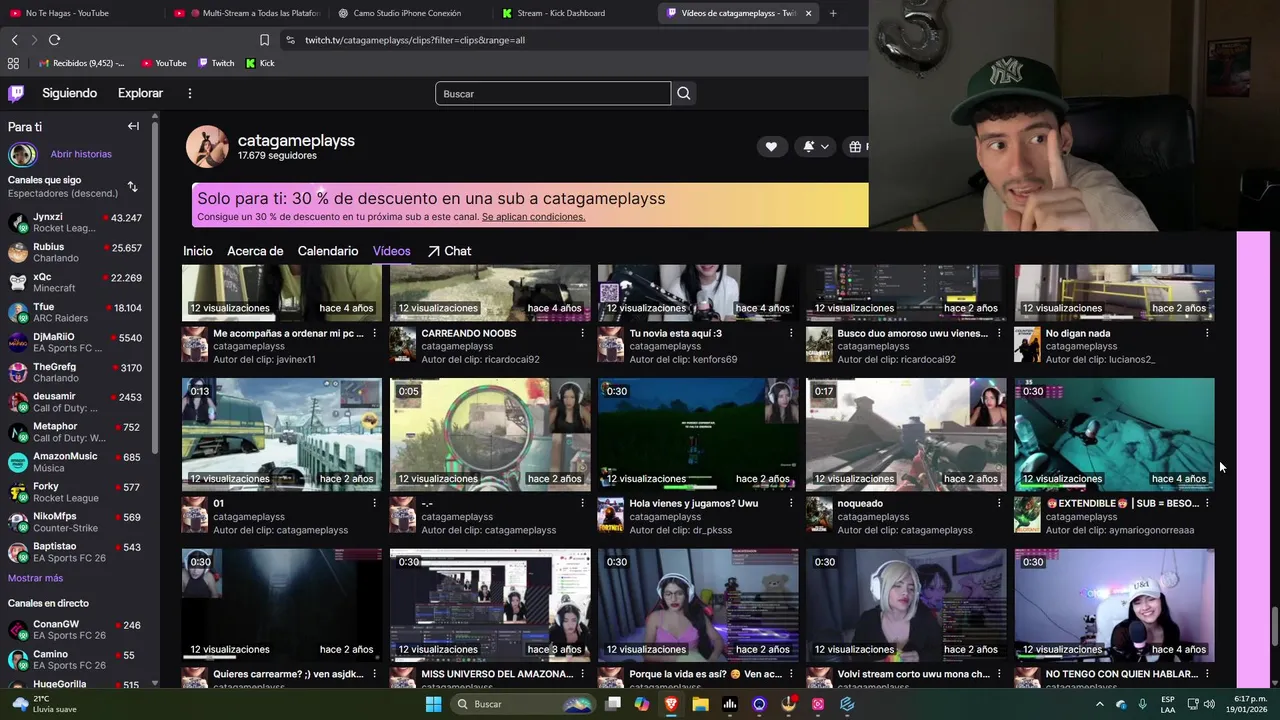1280x720 pixels.
Task: Click the gift sub icon
Action: click(x=856, y=147)
